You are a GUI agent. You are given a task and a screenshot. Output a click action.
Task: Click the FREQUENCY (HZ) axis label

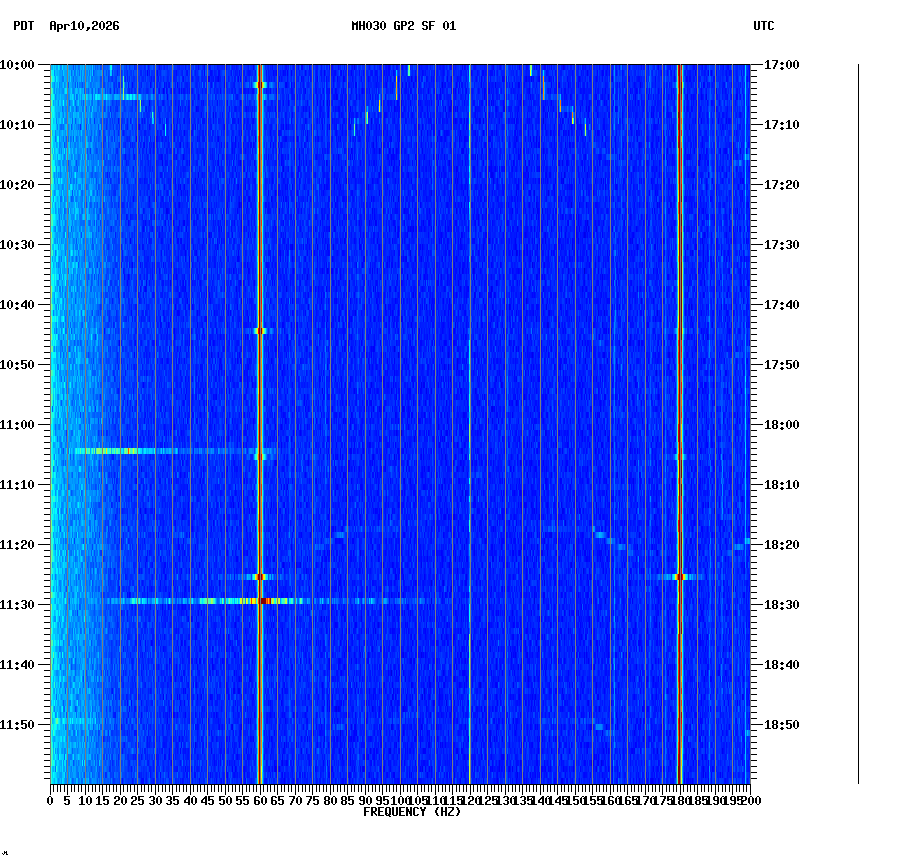point(411,812)
